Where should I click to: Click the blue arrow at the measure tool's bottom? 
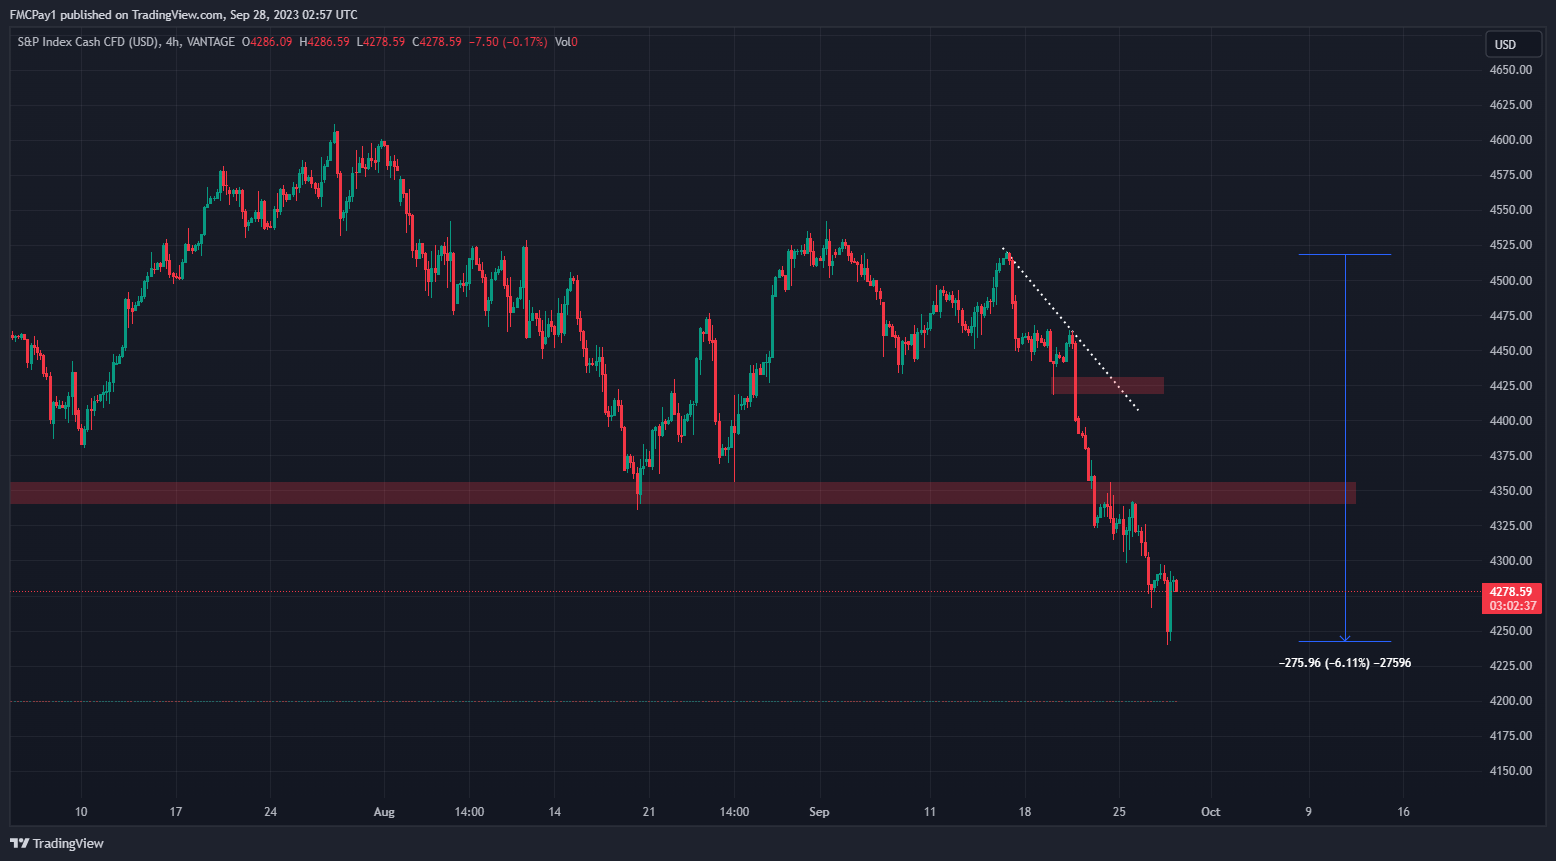pyautogui.click(x=1345, y=638)
